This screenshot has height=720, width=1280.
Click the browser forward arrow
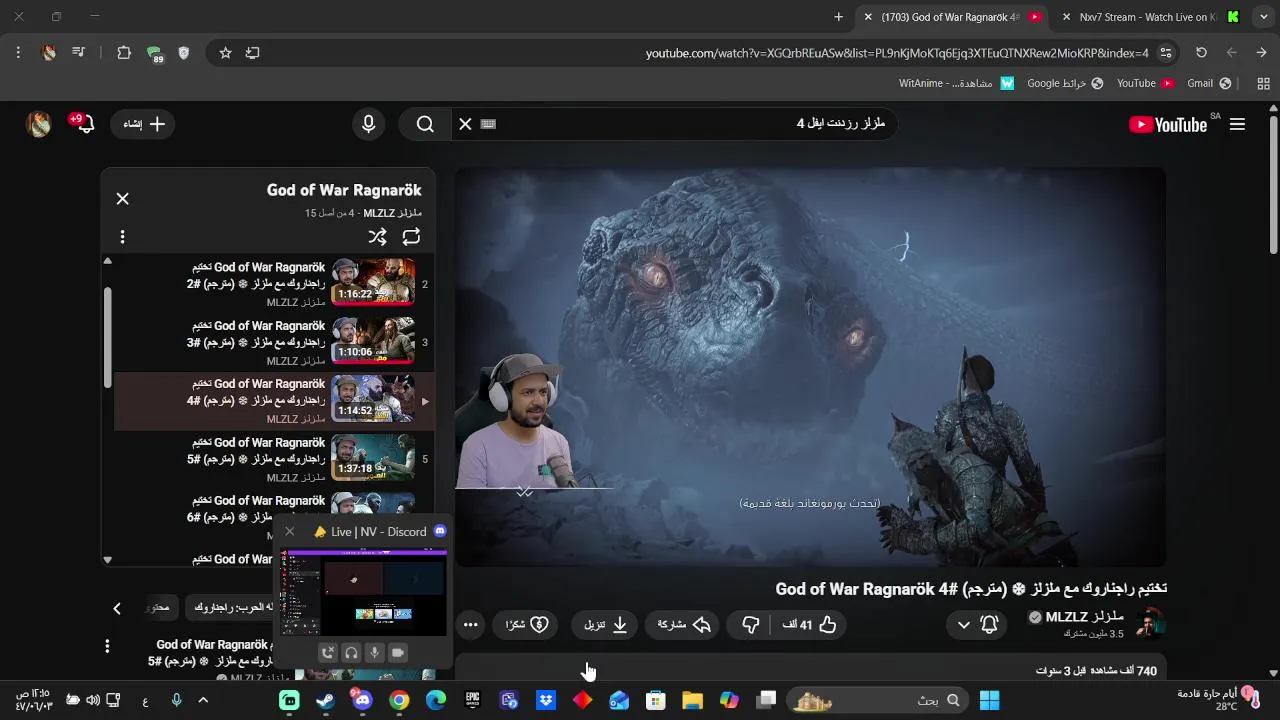pos(1231,53)
